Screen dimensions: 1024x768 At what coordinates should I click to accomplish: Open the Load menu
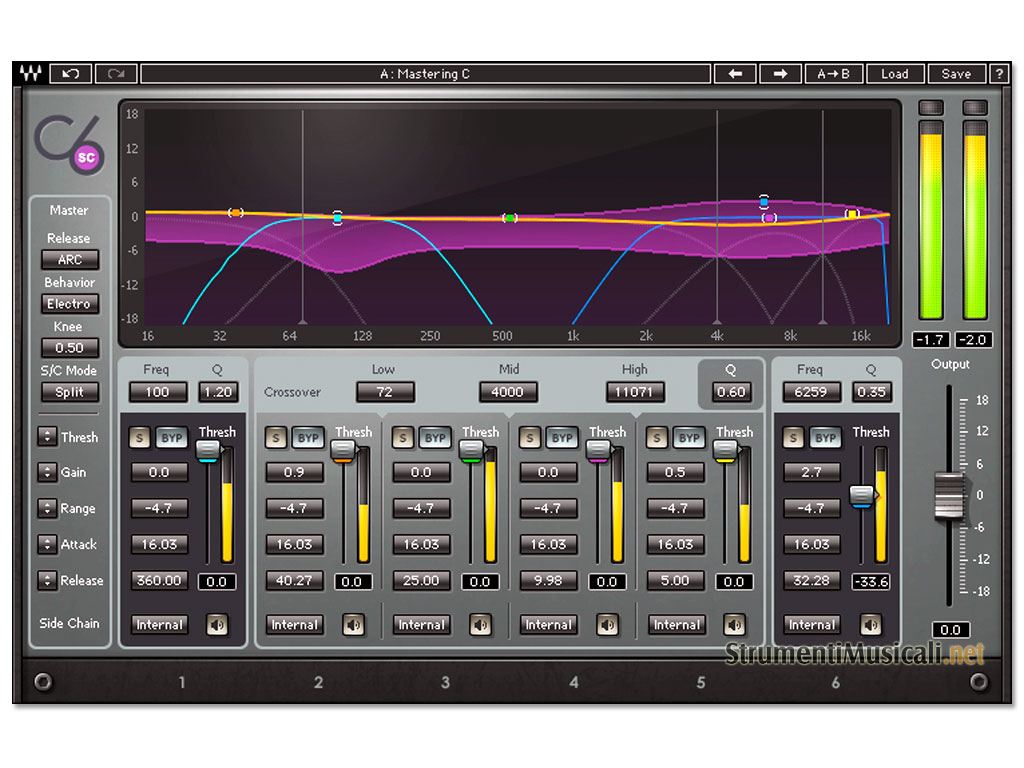(894, 74)
